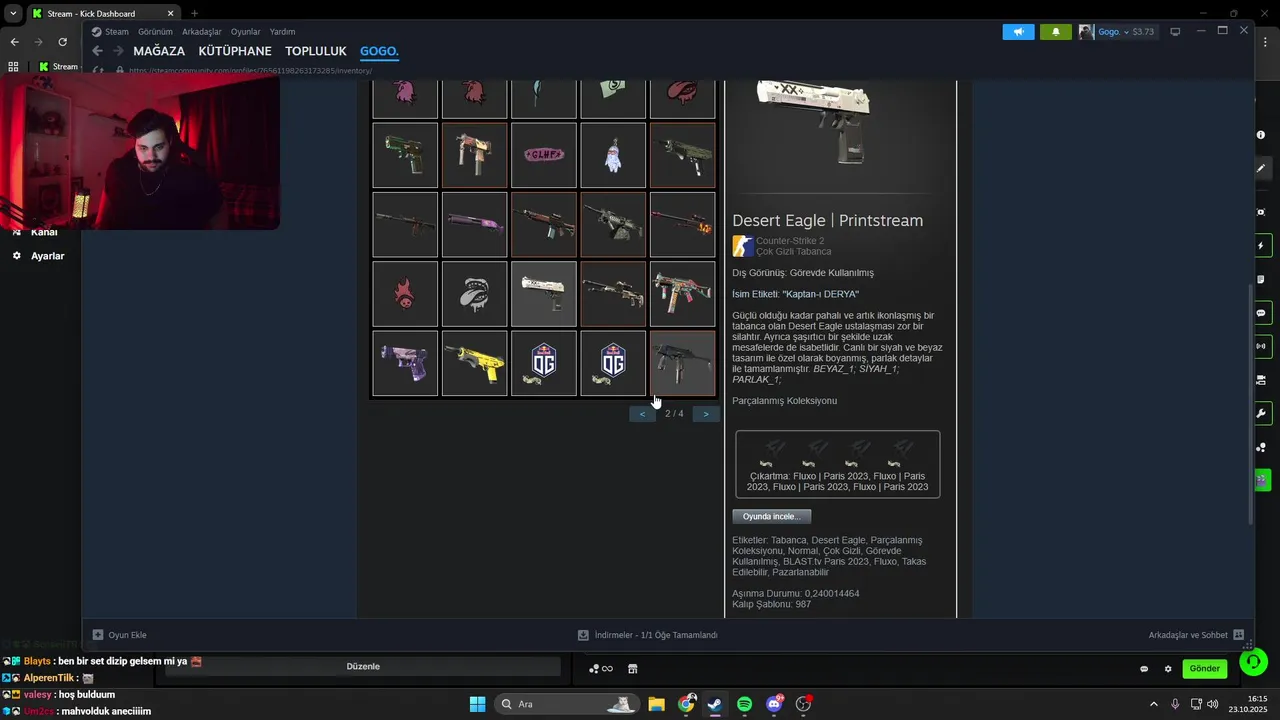The width and height of the screenshot is (1280, 720).
Task: Click Oyun Ekle at bottom left
Action: (x=120, y=635)
